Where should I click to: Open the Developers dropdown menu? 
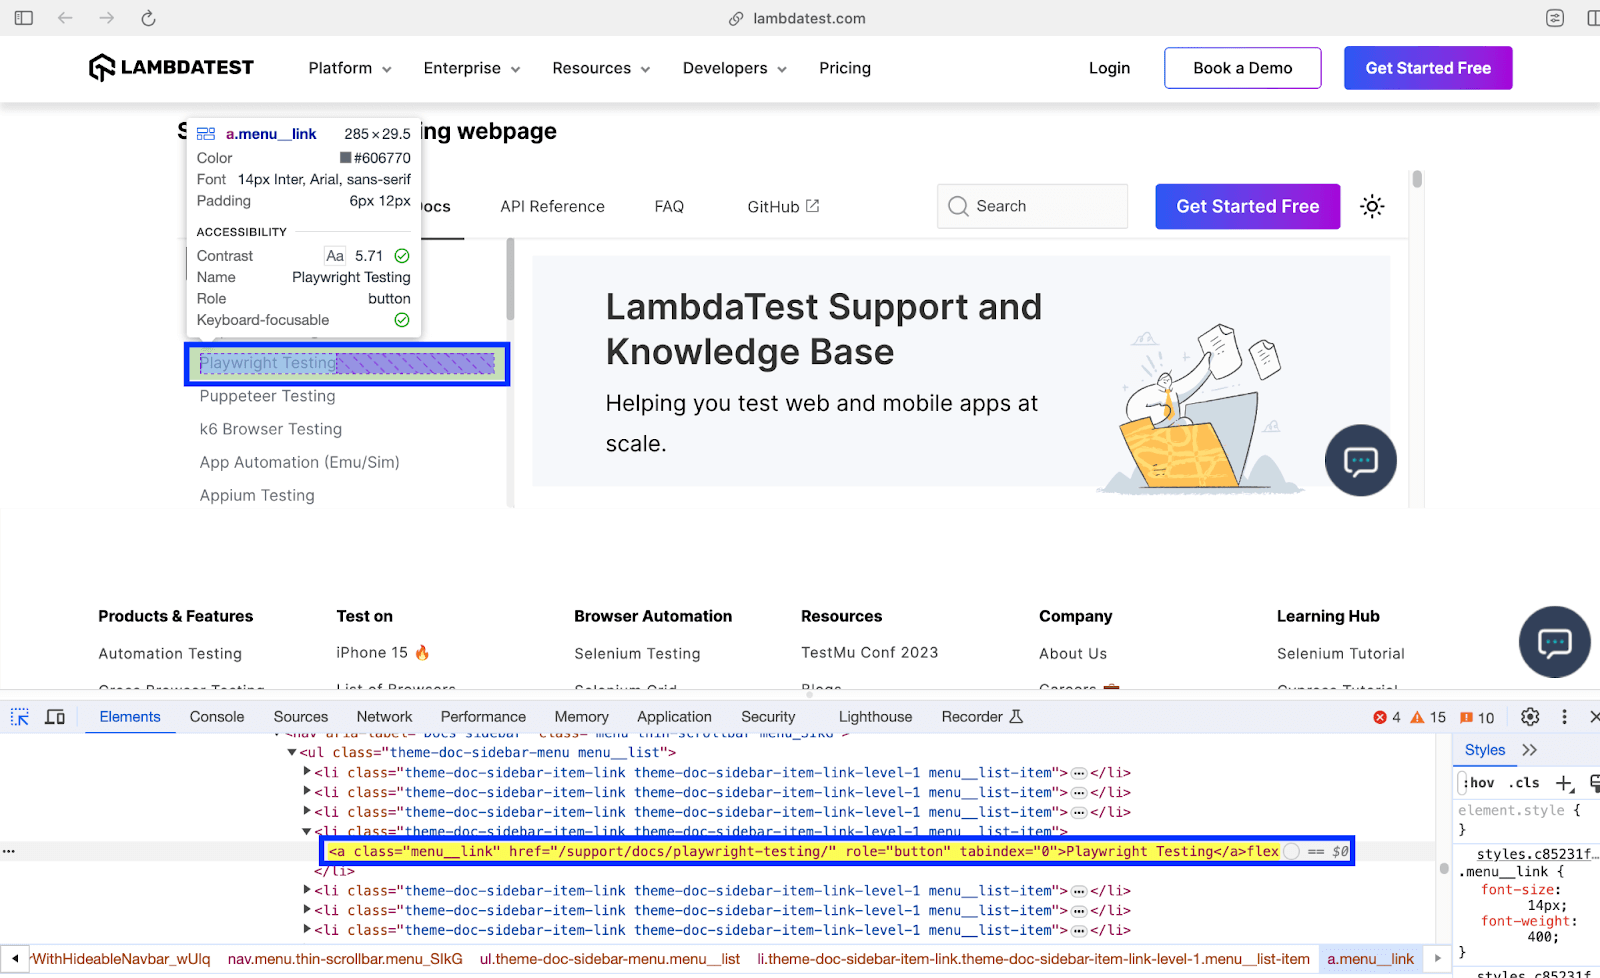(x=734, y=68)
